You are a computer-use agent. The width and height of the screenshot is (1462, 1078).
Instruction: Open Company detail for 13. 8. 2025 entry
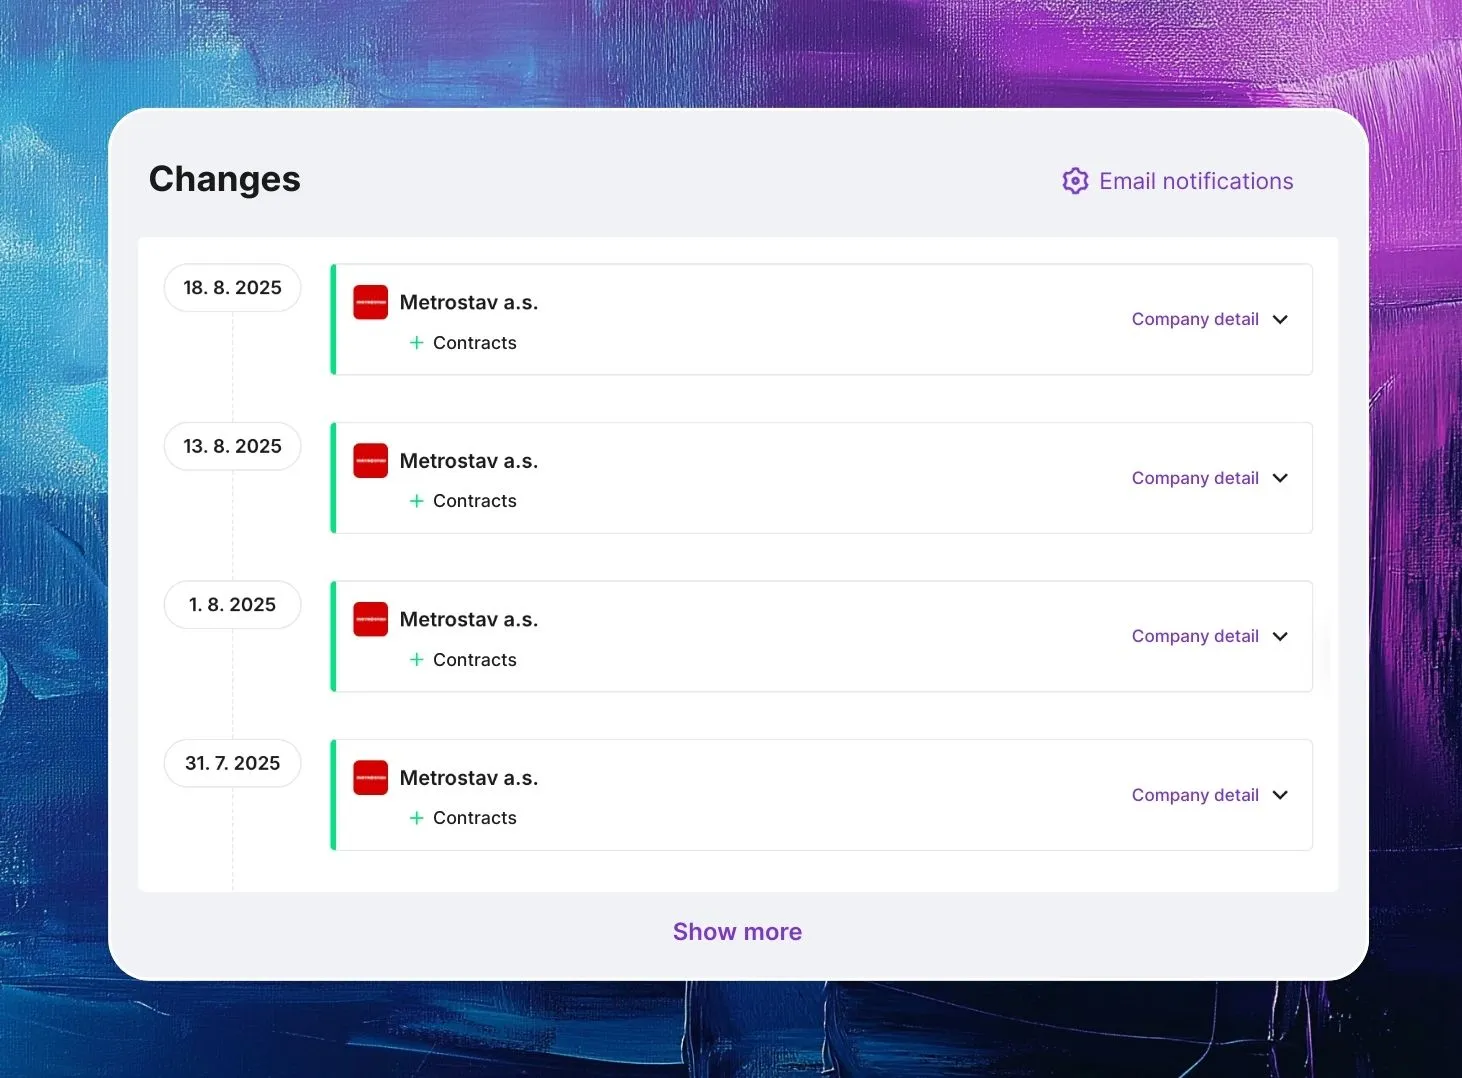(1195, 478)
